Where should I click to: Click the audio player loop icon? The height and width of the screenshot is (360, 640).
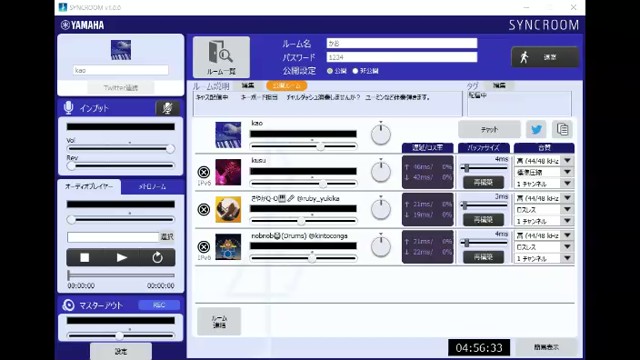click(x=158, y=258)
